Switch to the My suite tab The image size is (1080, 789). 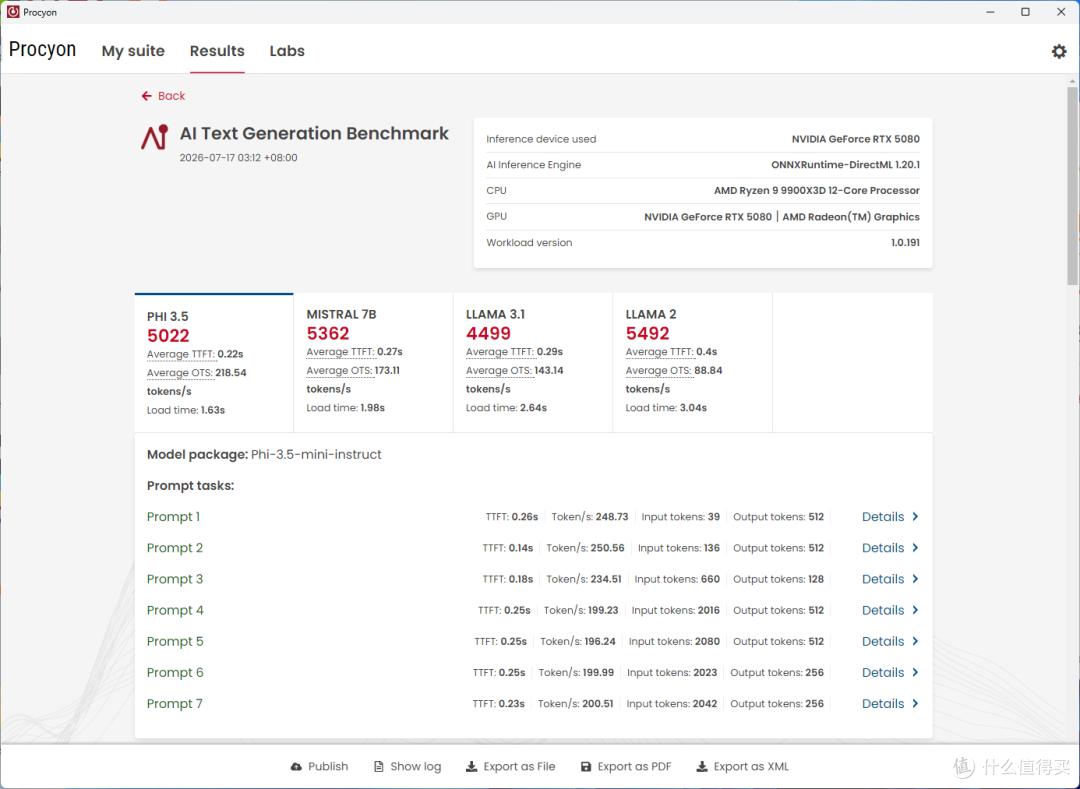pos(133,51)
